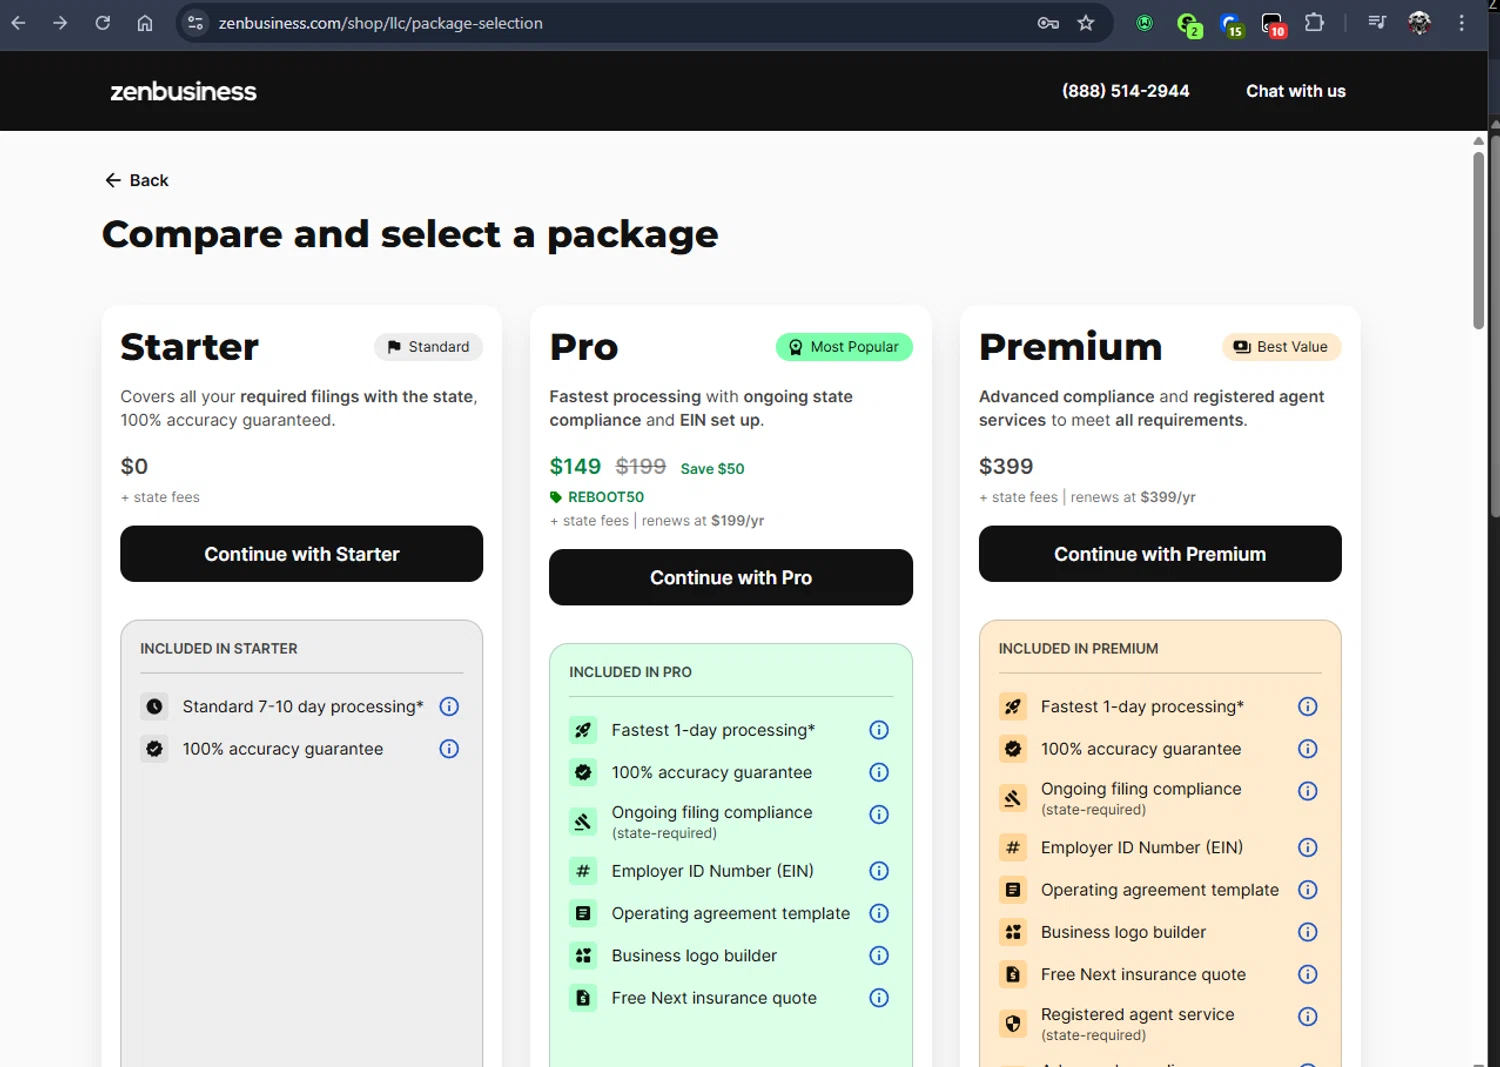Choose Continue with Premium
Screen dimensions: 1500x1067
tap(1160, 554)
